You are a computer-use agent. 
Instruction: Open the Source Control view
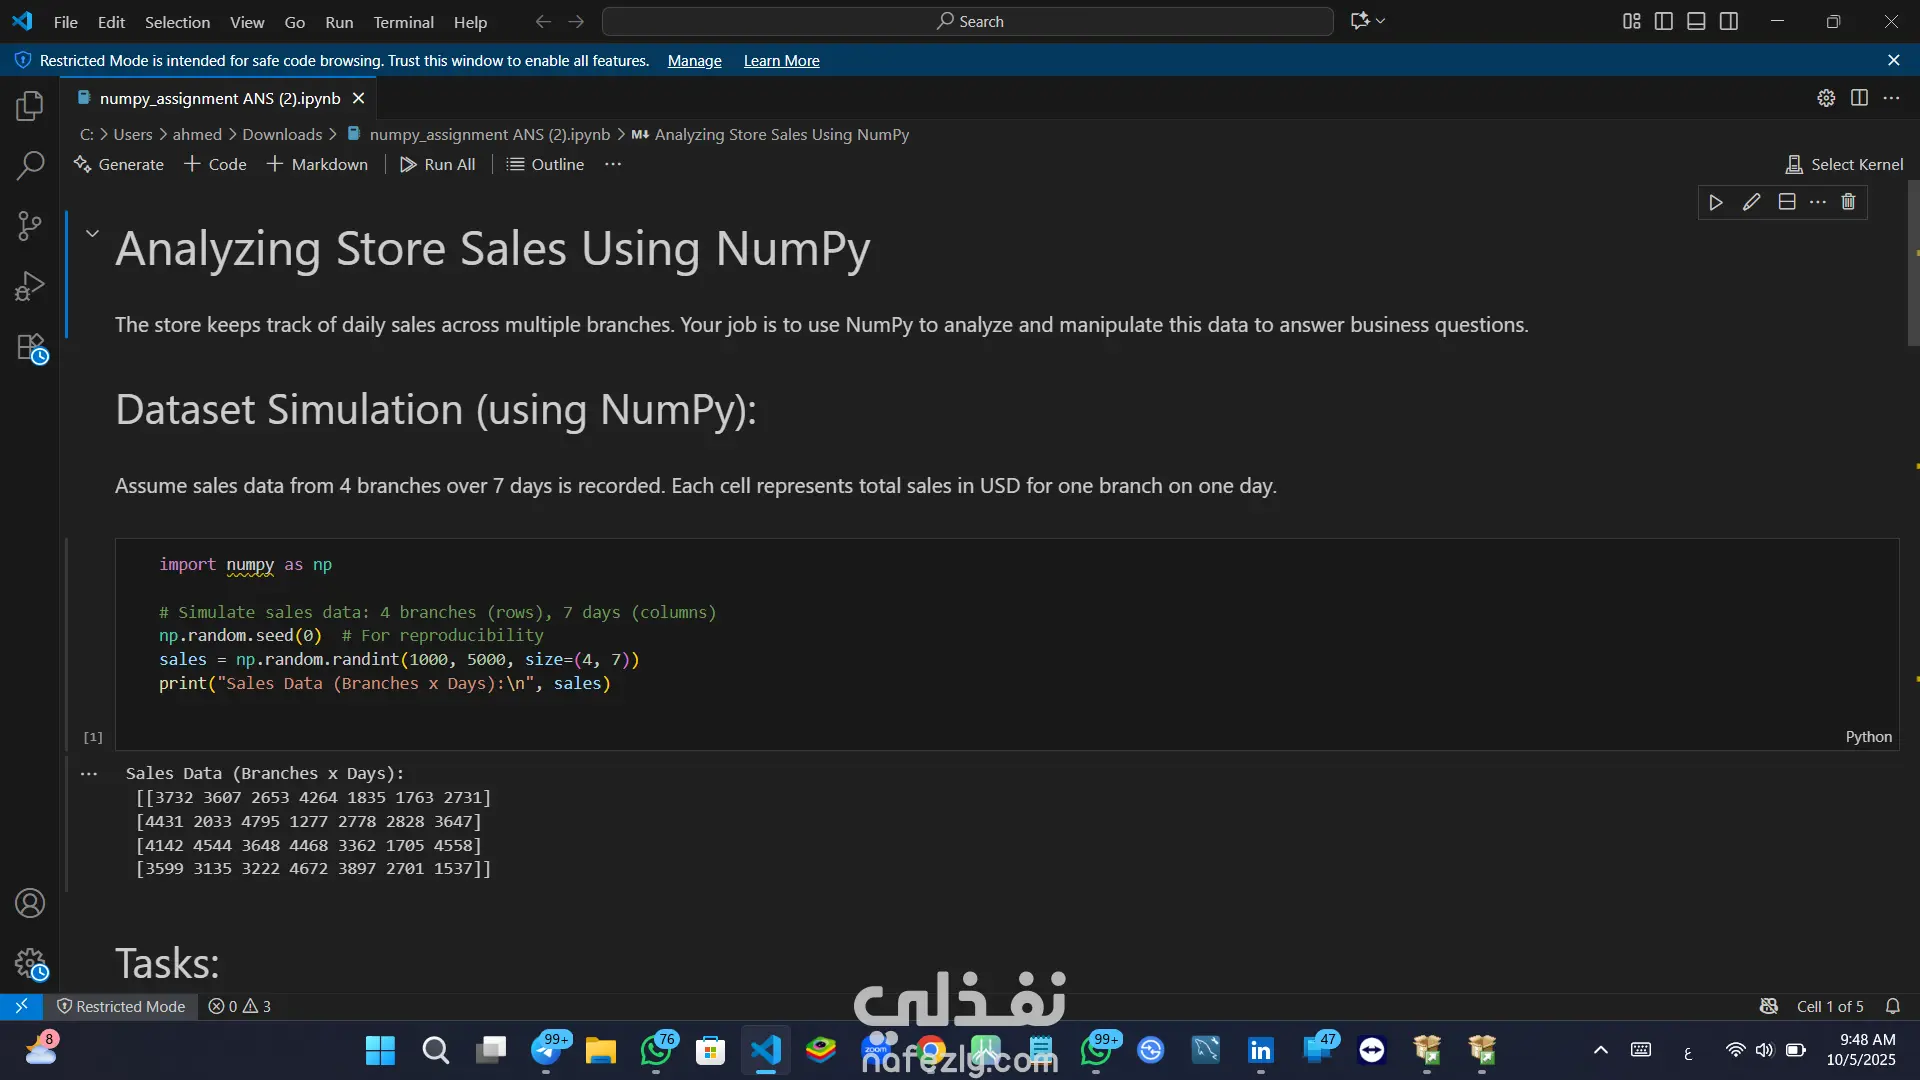(30, 226)
